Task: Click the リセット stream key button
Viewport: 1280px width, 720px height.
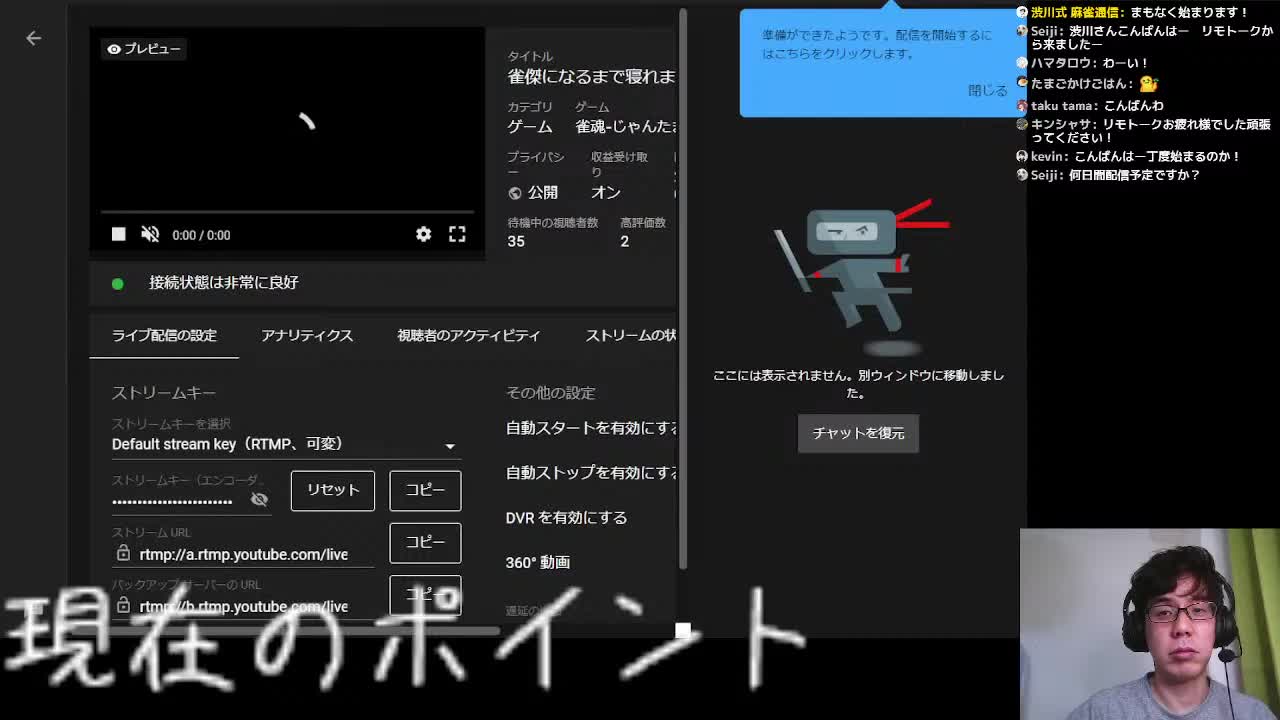Action: point(333,490)
